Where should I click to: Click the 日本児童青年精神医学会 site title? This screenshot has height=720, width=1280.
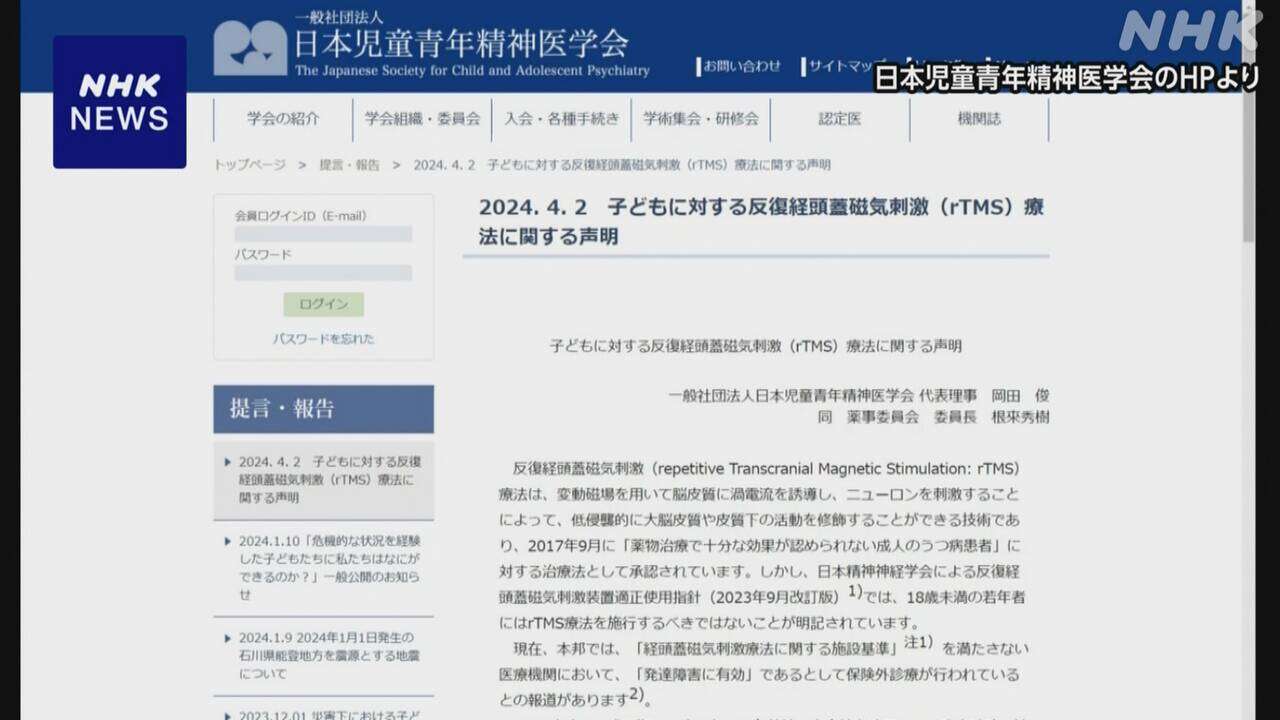click(461, 43)
